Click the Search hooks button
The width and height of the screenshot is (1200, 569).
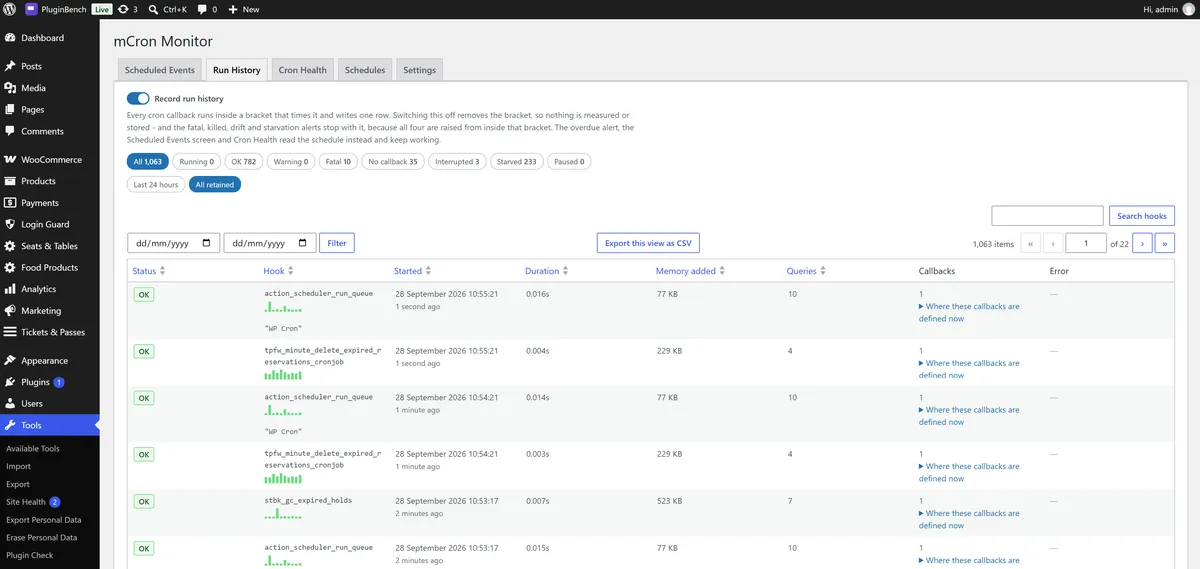pos(1142,216)
